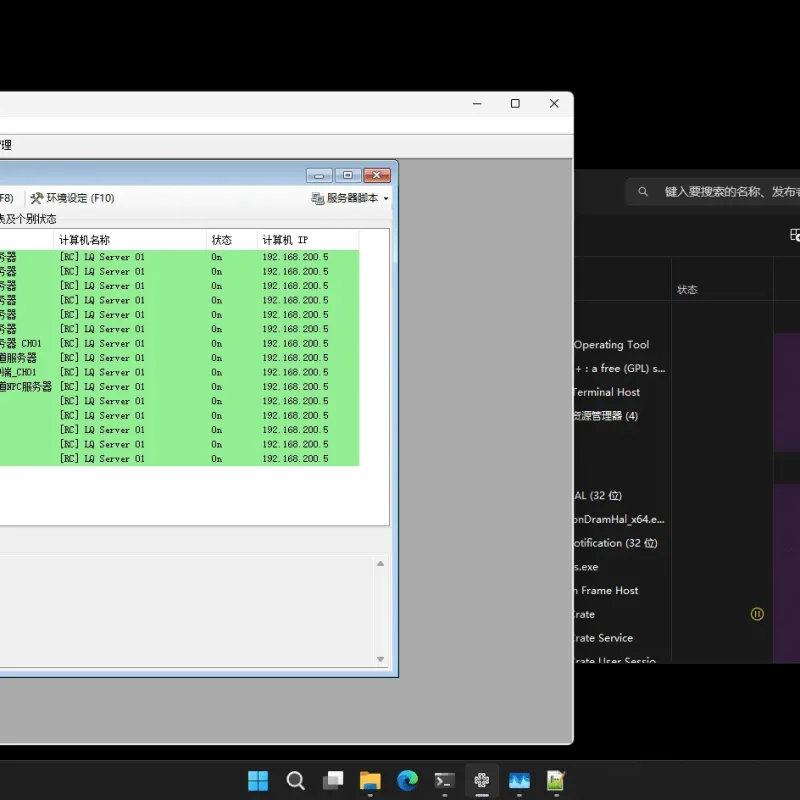
Task: Open 环境设定 (F10) settings
Action: click(x=72, y=198)
